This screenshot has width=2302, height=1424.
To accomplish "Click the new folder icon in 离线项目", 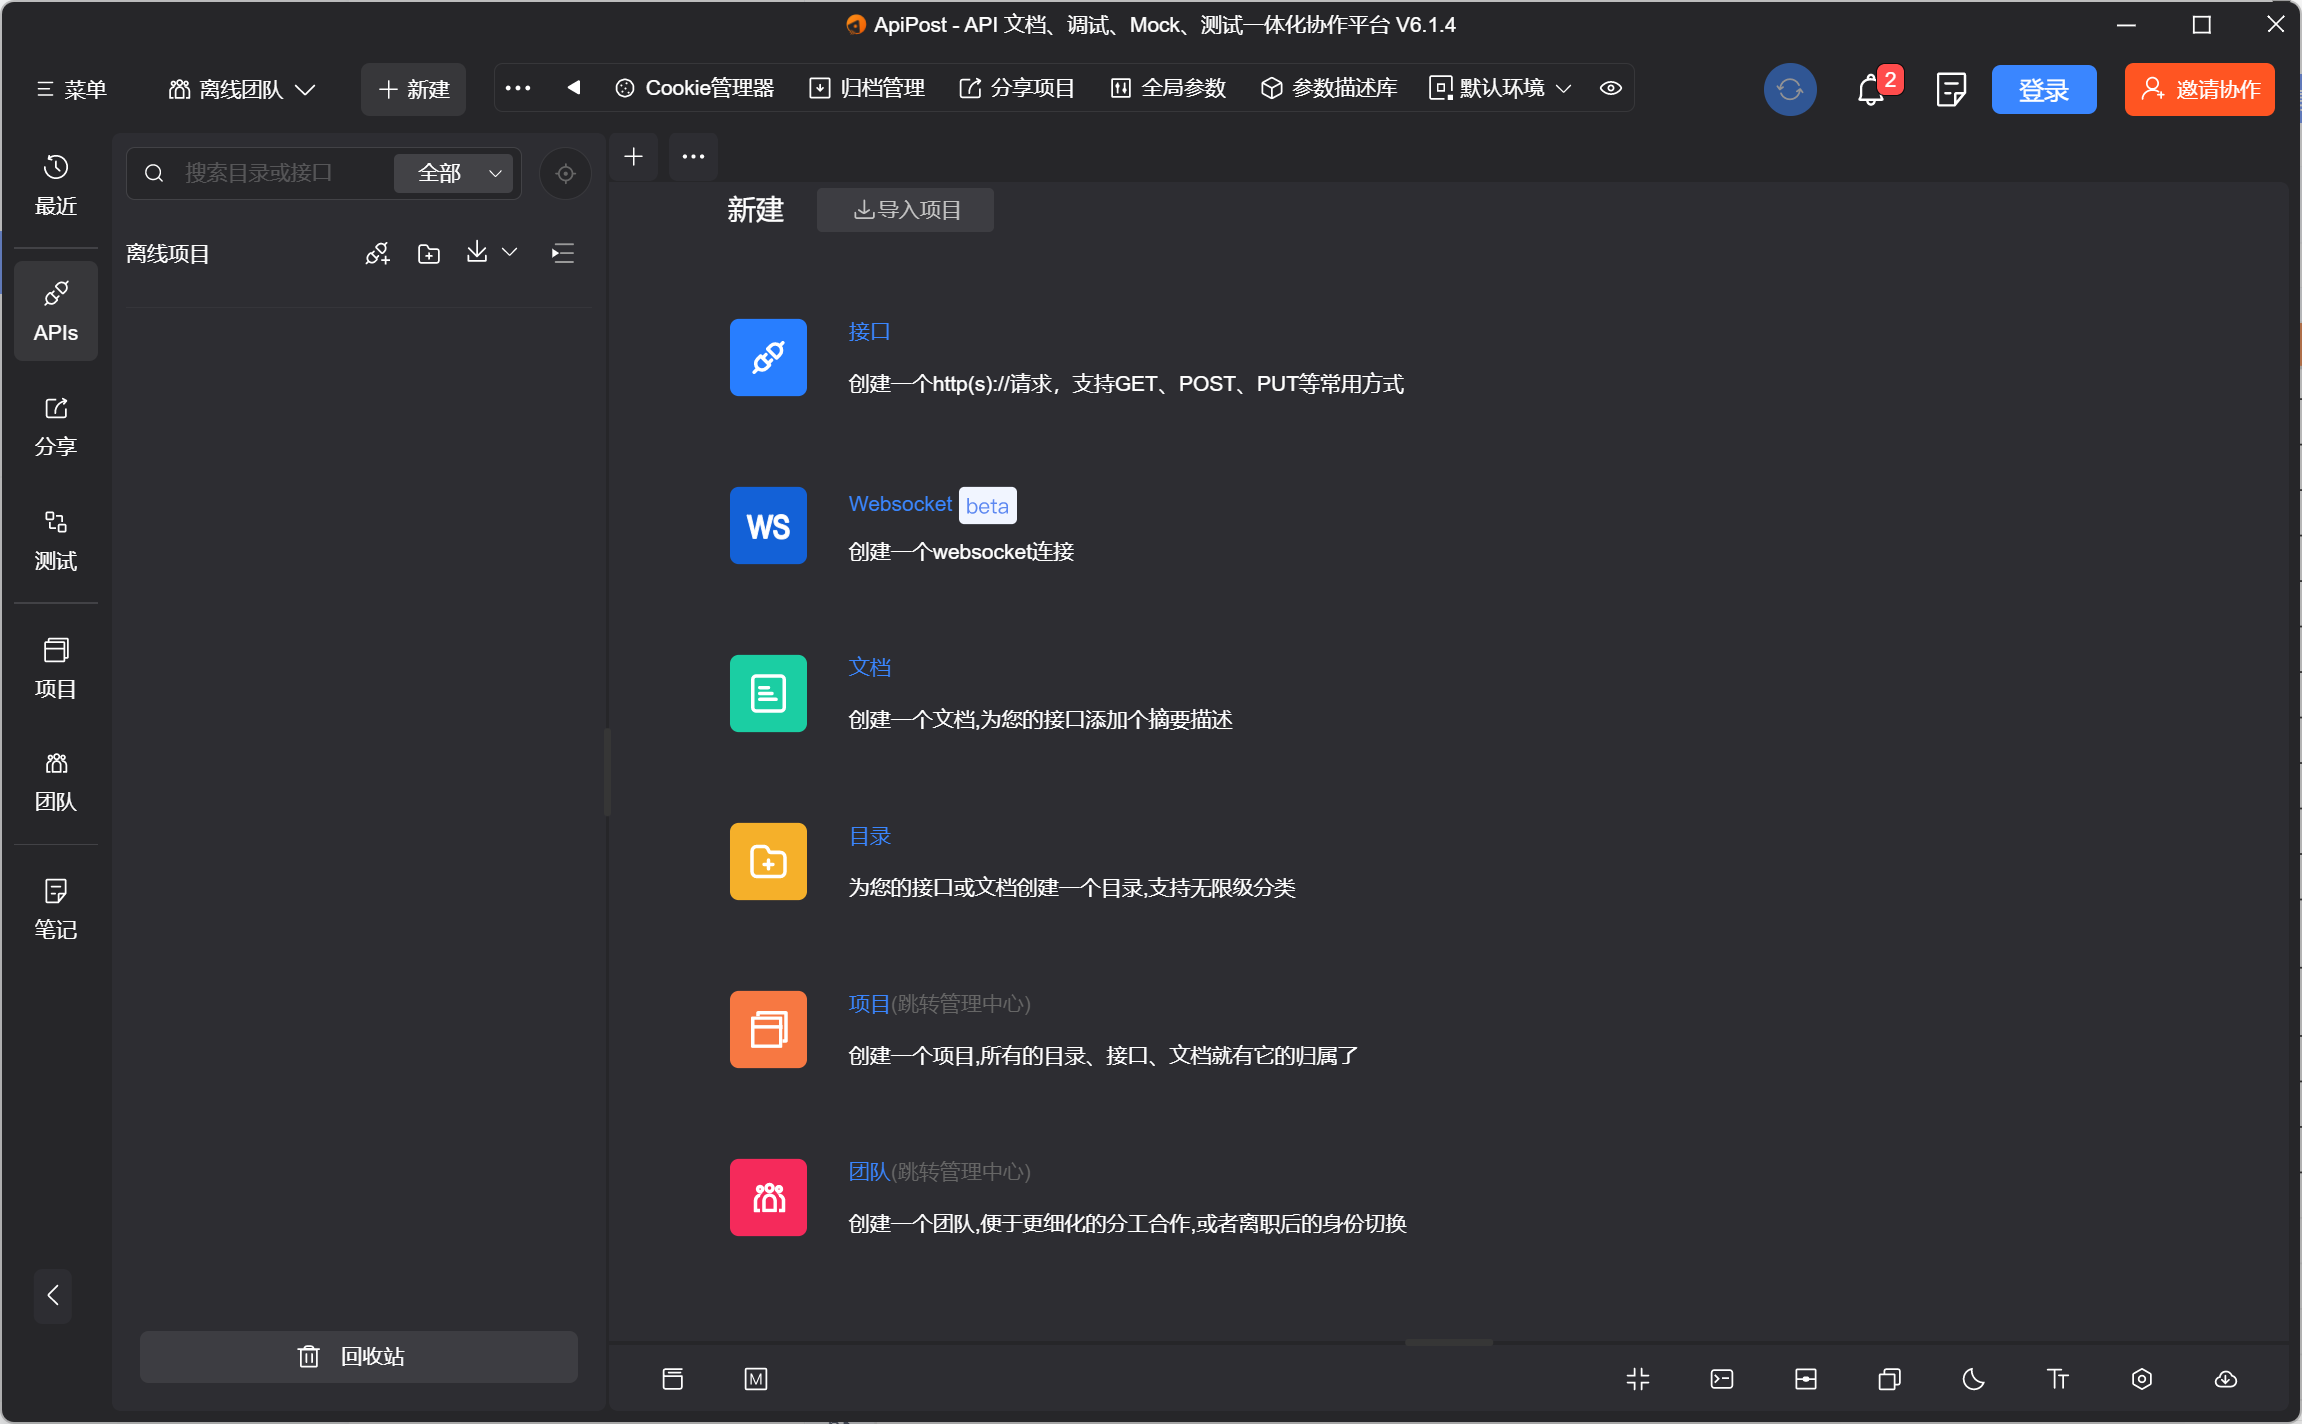I will click(429, 254).
